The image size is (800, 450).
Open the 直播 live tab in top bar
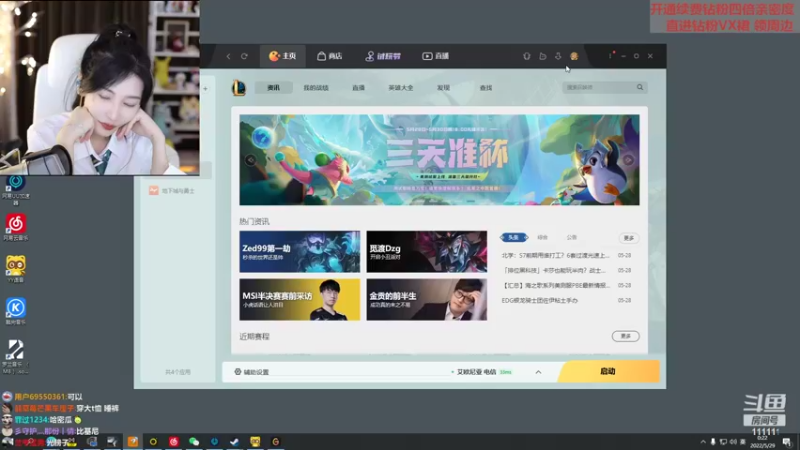tap(436, 56)
